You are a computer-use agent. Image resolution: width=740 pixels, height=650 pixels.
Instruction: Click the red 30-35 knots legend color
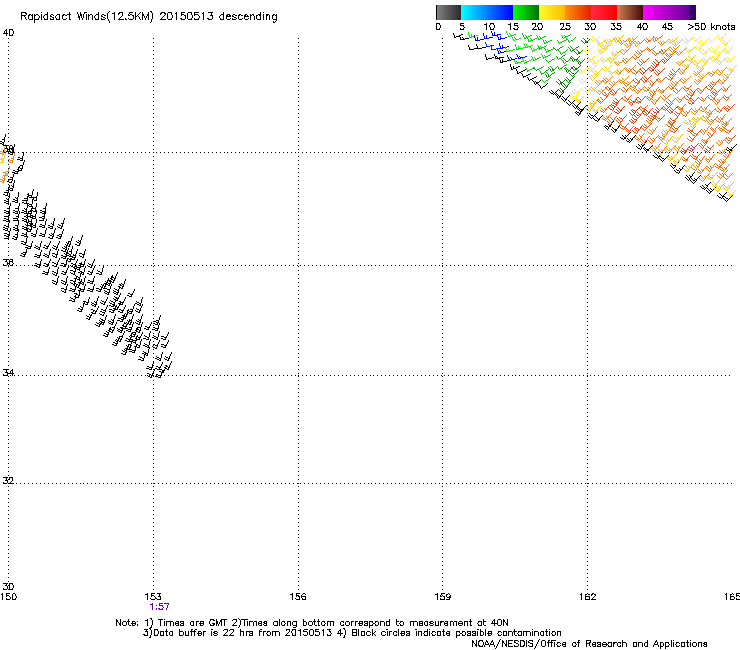(604, 12)
